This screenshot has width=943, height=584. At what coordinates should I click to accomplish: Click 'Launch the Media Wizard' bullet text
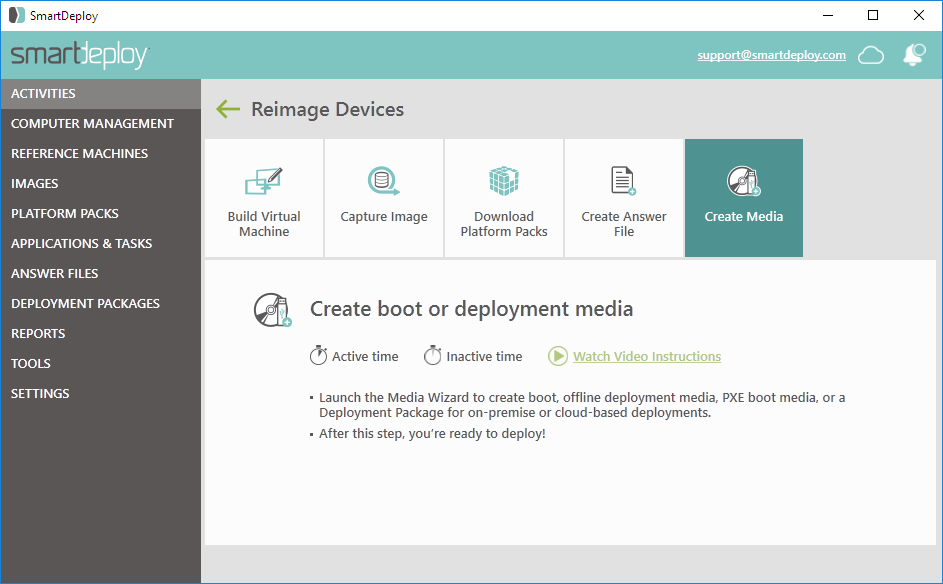click(x=582, y=405)
